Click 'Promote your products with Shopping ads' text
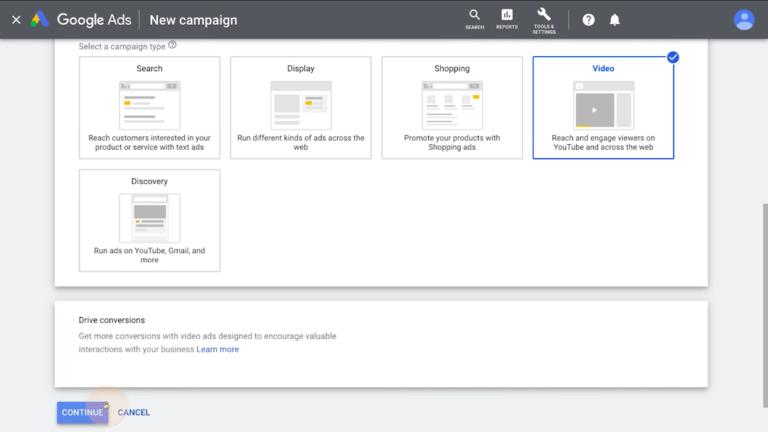Image resolution: width=768 pixels, height=432 pixels. click(x=452, y=143)
